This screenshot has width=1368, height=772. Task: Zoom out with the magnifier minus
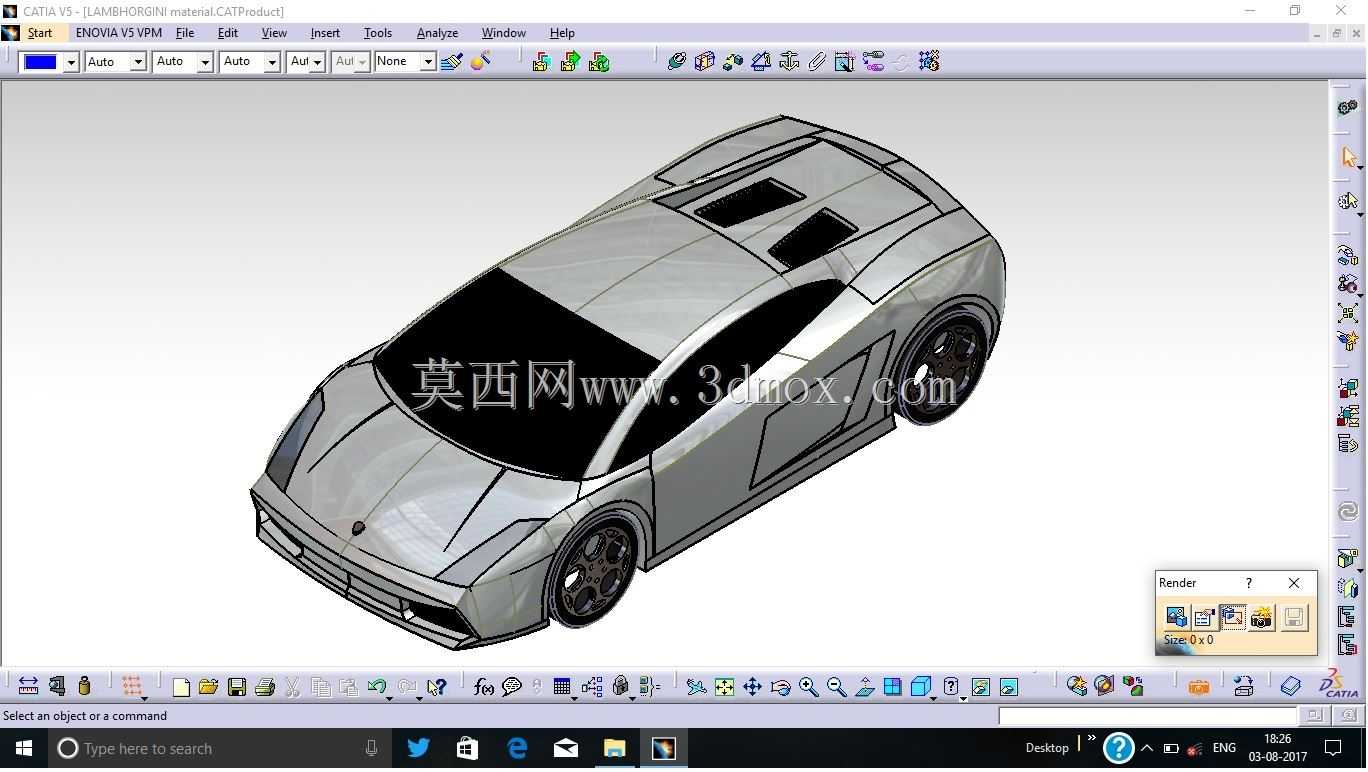point(837,687)
